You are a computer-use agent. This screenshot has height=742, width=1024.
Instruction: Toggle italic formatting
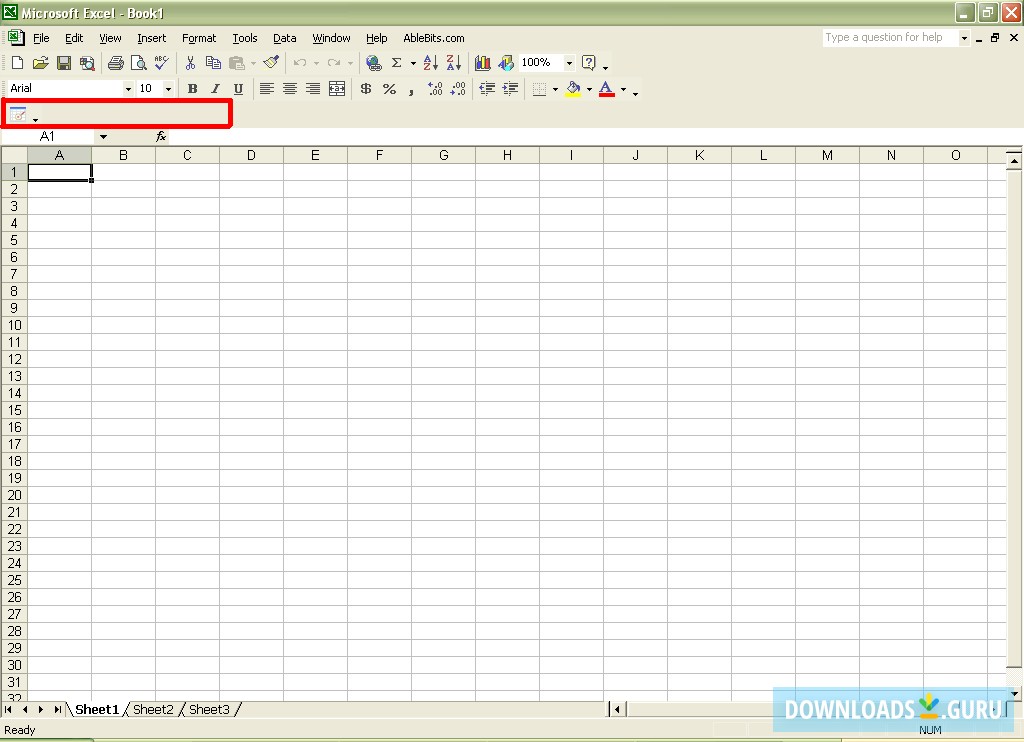[215, 89]
